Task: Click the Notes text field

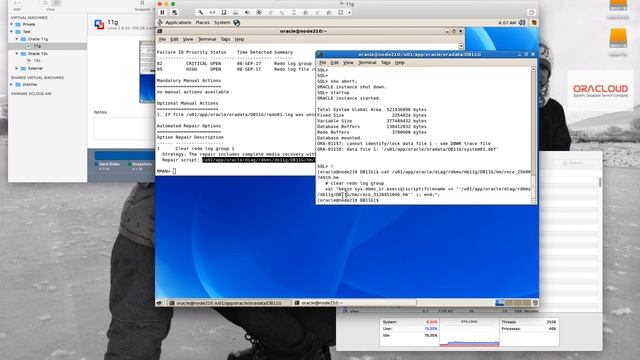Action: tap(124, 128)
